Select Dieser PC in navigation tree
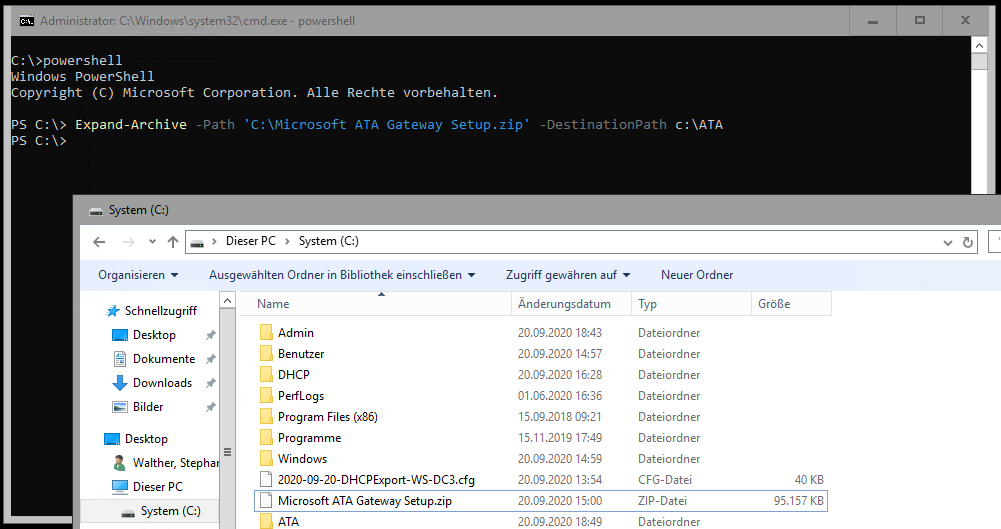Image resolution: width=1001 pixels, height=529 pixels. pos(157,487)
